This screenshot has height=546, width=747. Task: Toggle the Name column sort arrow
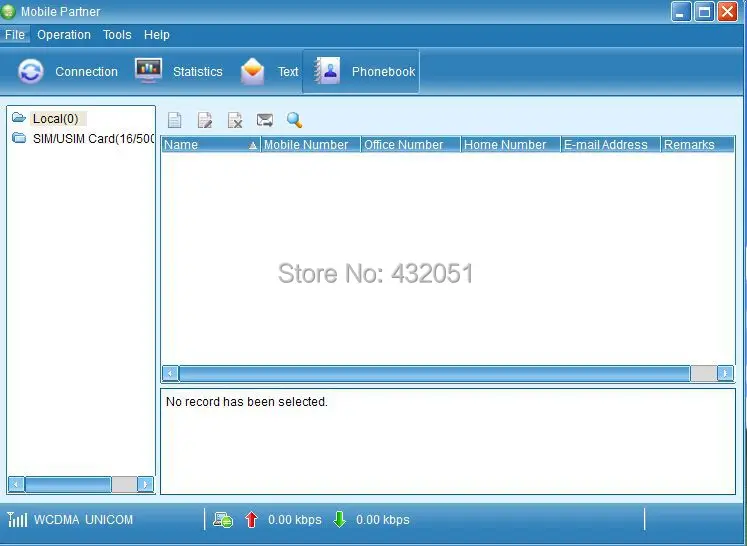253,145
